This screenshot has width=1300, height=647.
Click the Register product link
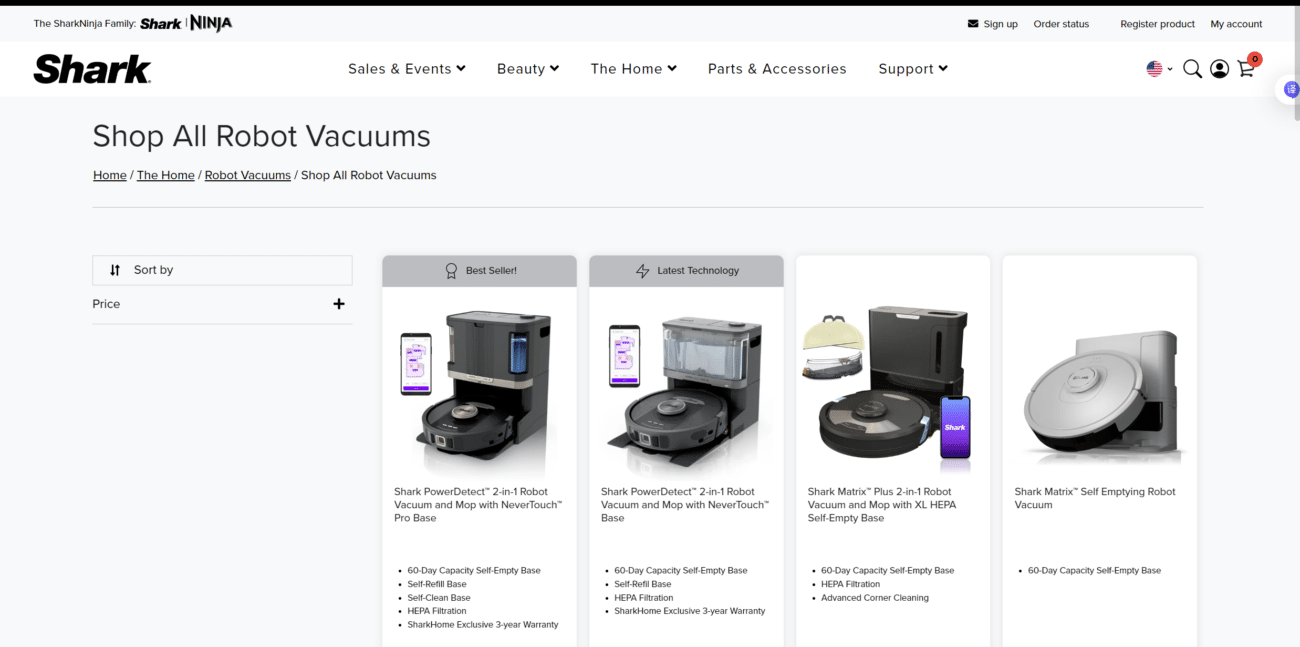[1157, 24]
